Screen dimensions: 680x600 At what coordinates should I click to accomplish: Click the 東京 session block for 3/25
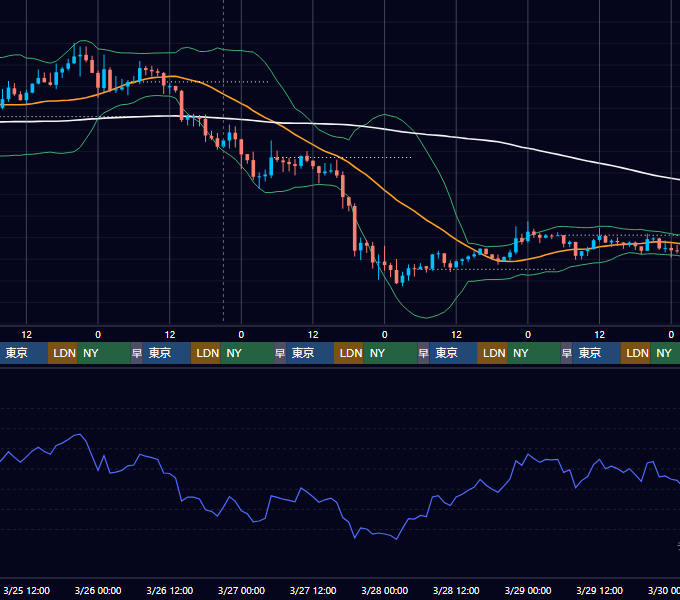click(x=23, y=353)
